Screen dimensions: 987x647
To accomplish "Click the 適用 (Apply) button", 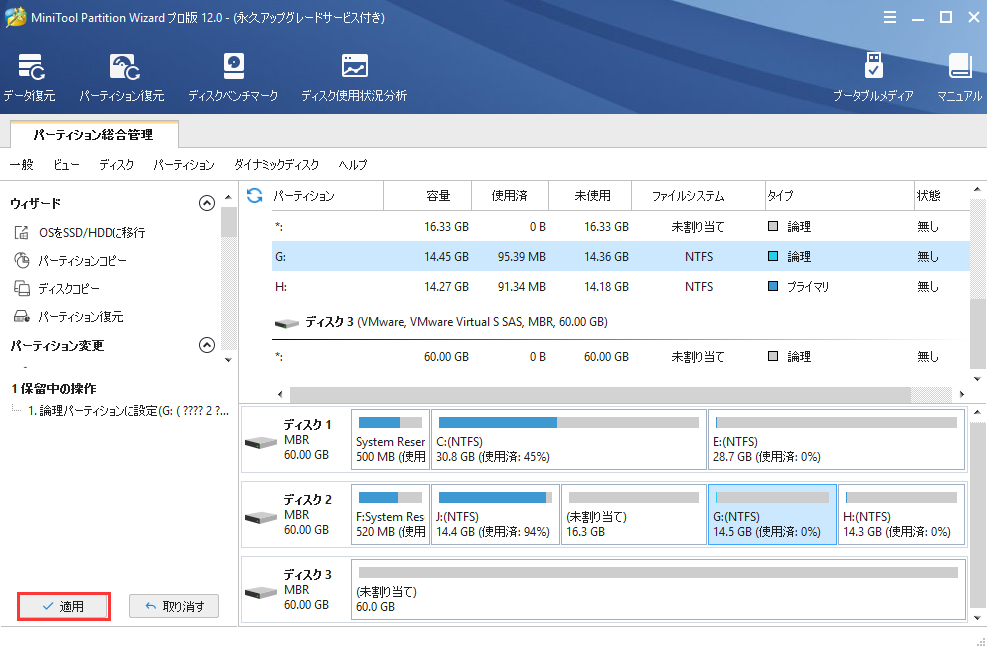I will click(x=64, y=606).
